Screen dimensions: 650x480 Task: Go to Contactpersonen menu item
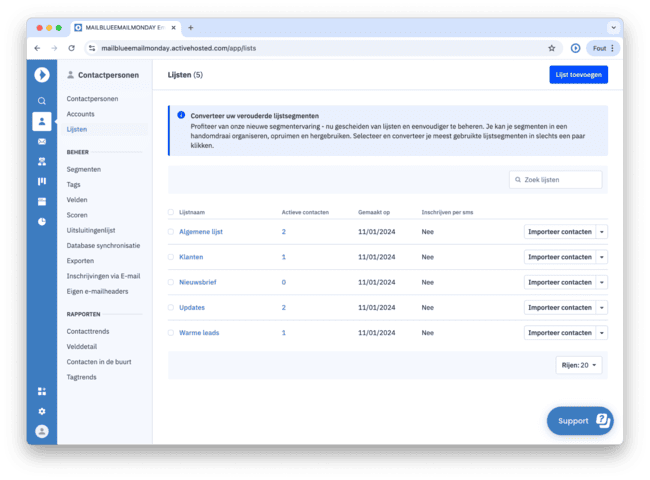pos(92,99)
